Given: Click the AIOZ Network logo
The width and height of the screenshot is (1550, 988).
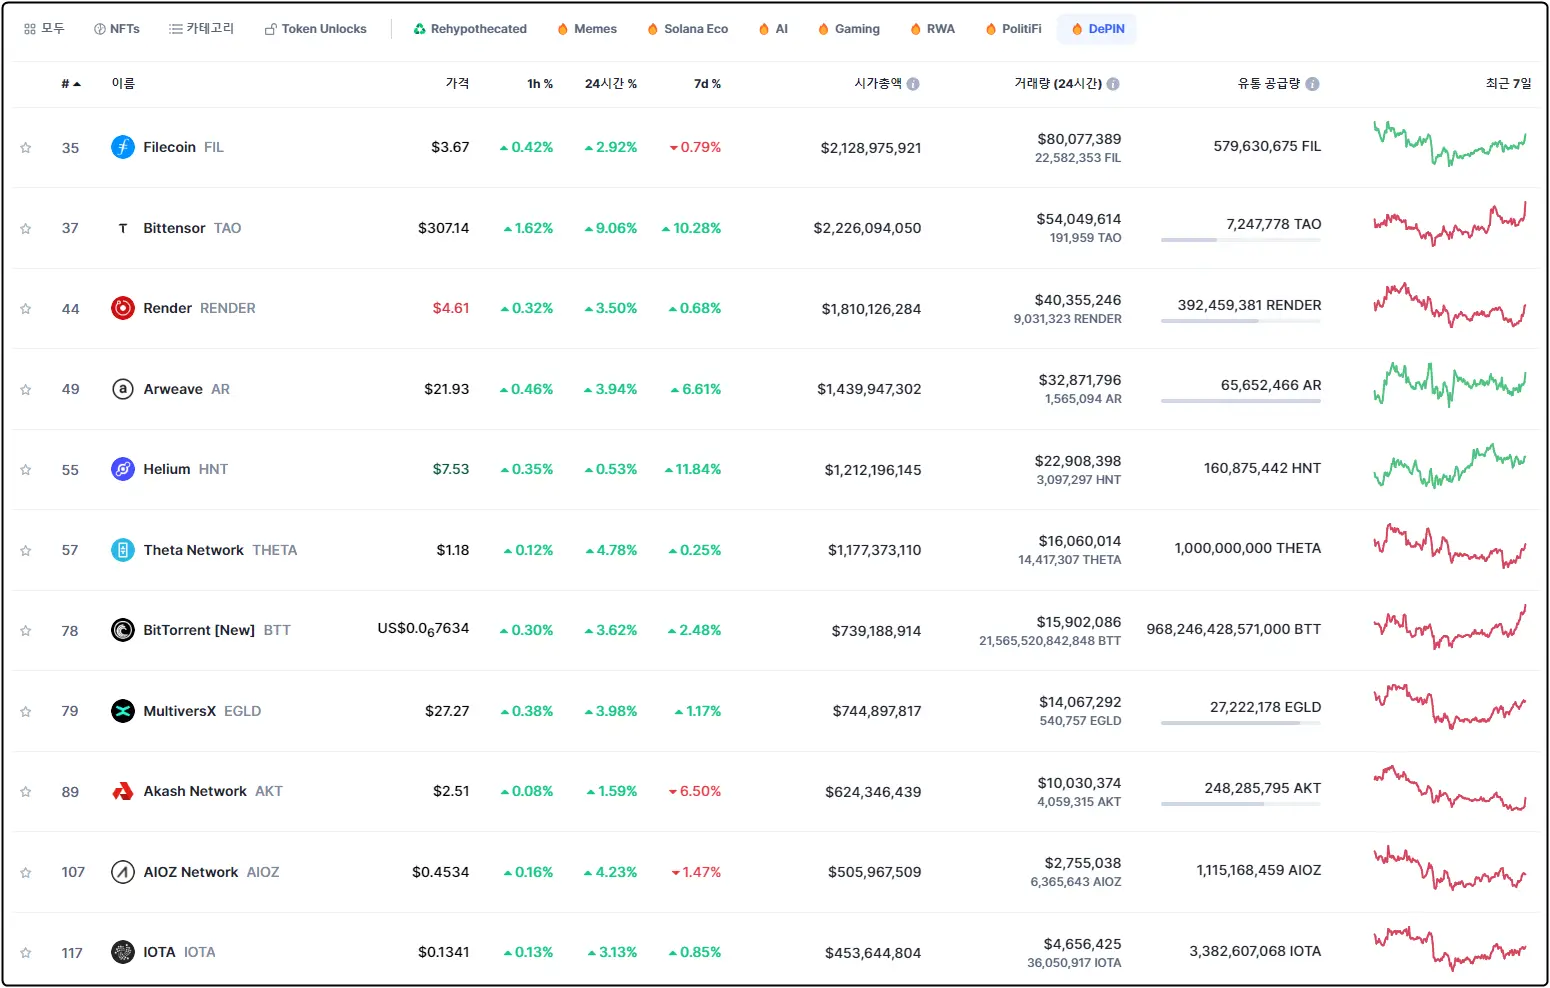Looking at the screenshot, I should [x=123, y=872].
